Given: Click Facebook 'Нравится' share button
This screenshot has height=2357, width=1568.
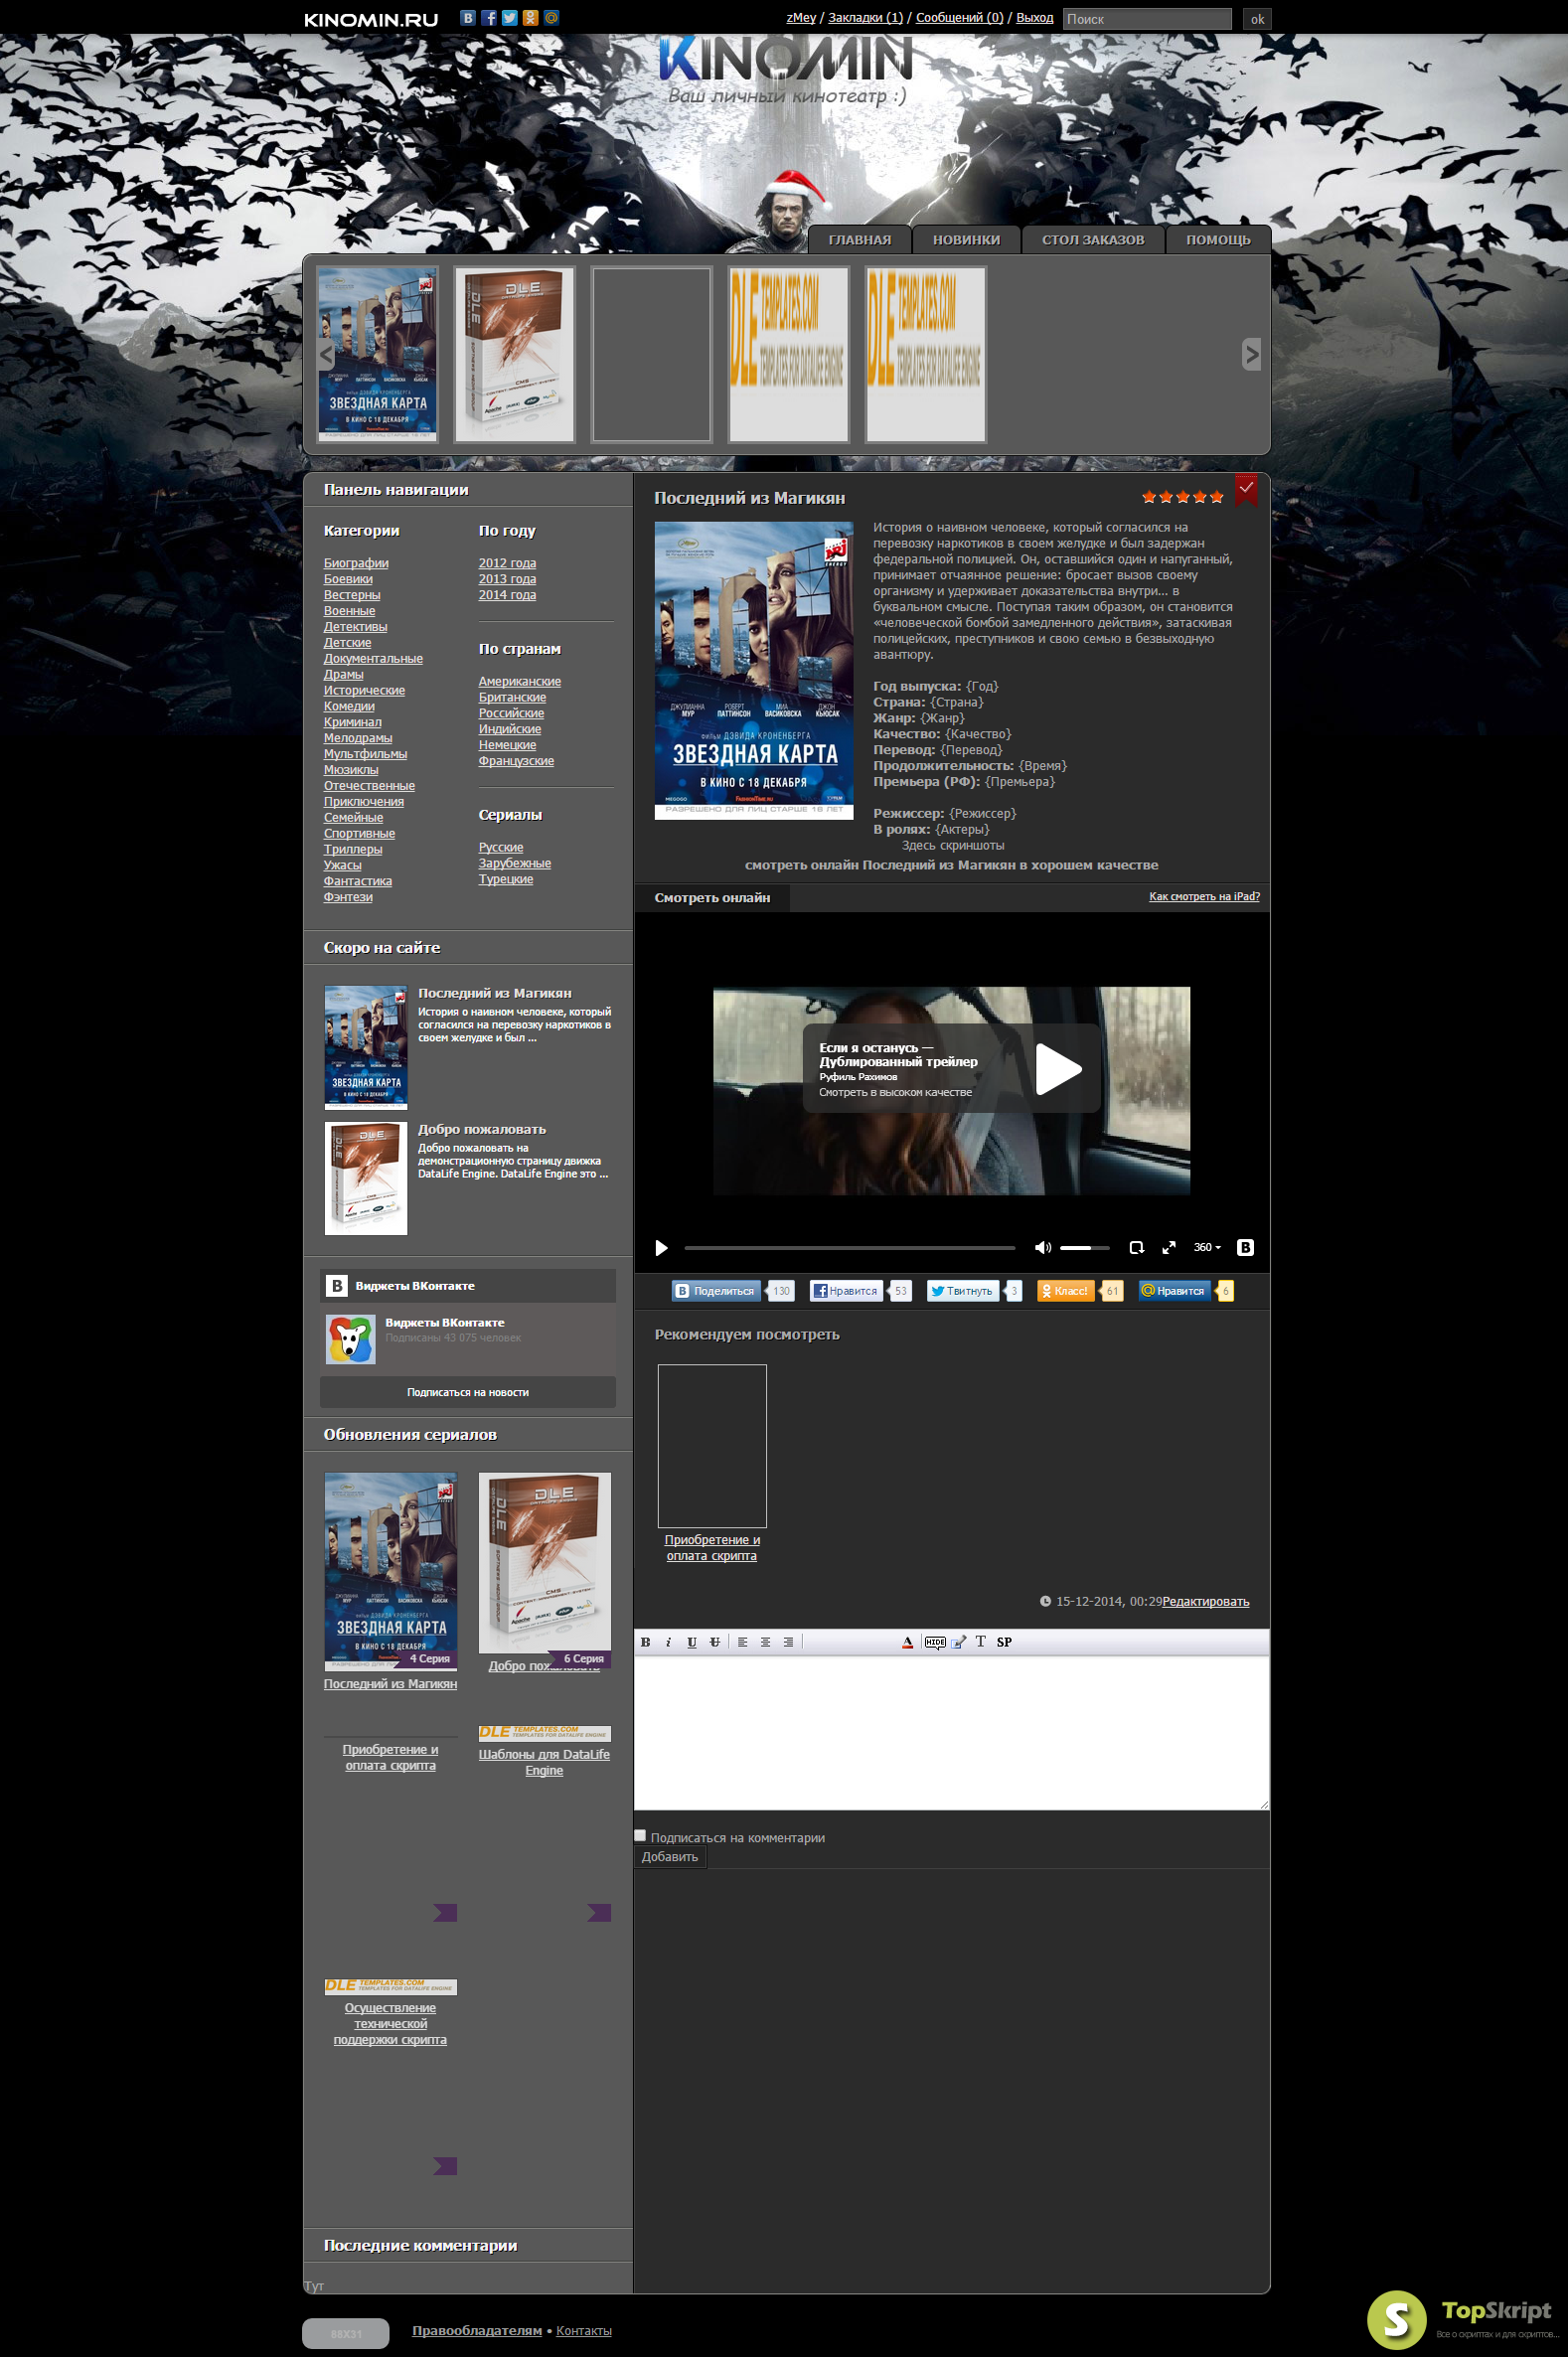Looking at the screenshot, I should pos(846,1291).
